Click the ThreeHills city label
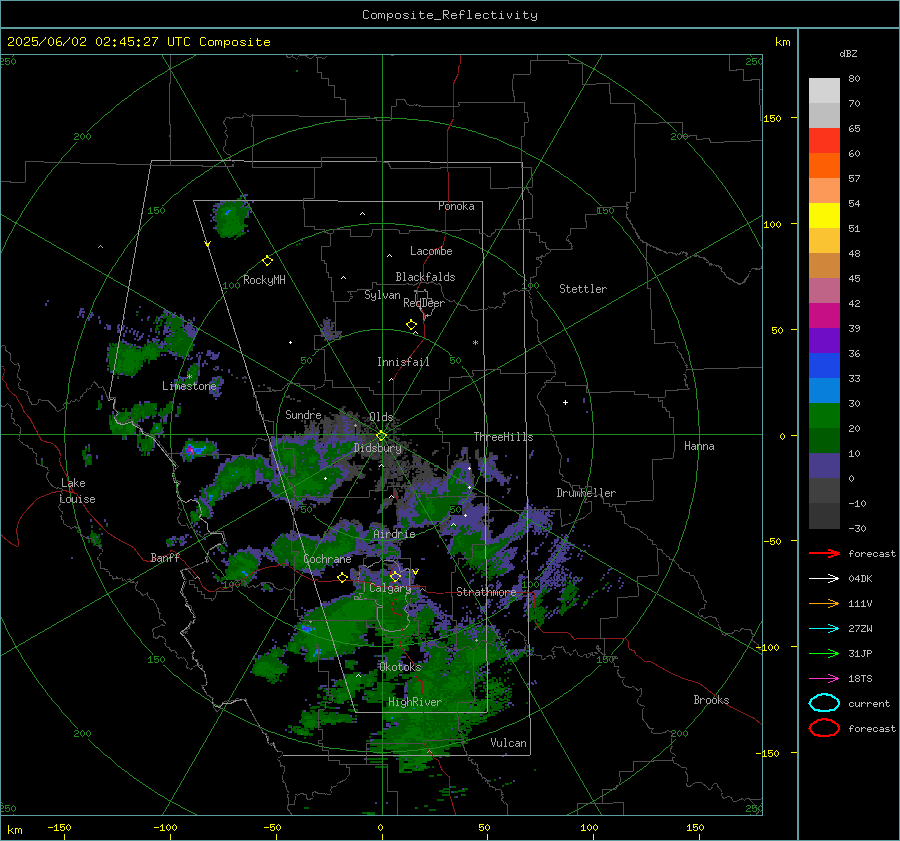 click(x=503, y=437)
